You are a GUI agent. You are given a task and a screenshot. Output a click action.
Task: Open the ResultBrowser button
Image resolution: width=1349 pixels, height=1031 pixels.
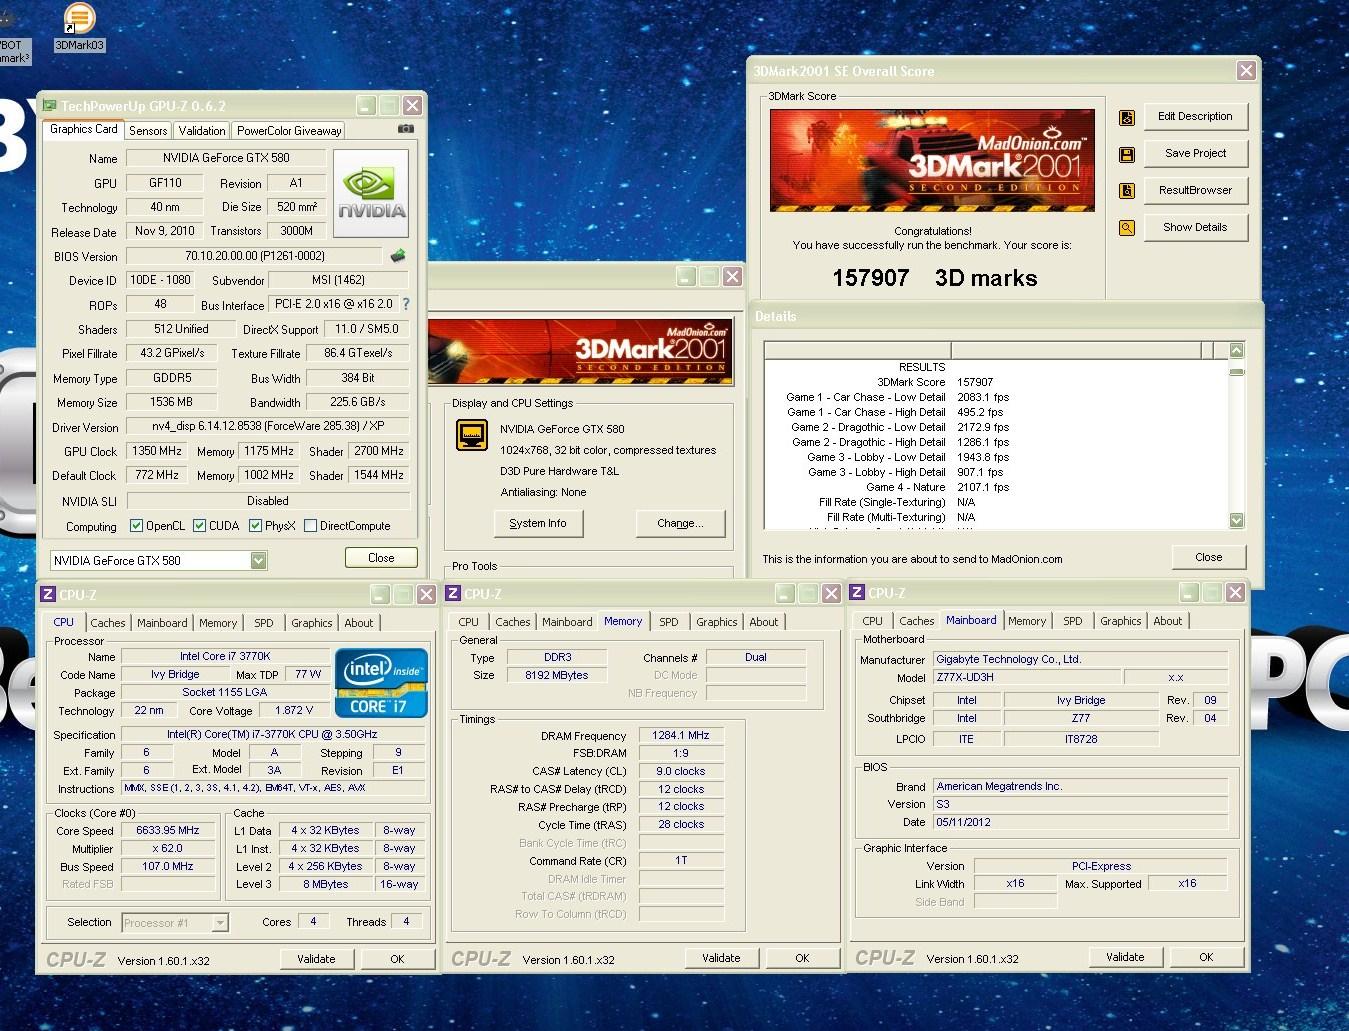(1195, 191)
